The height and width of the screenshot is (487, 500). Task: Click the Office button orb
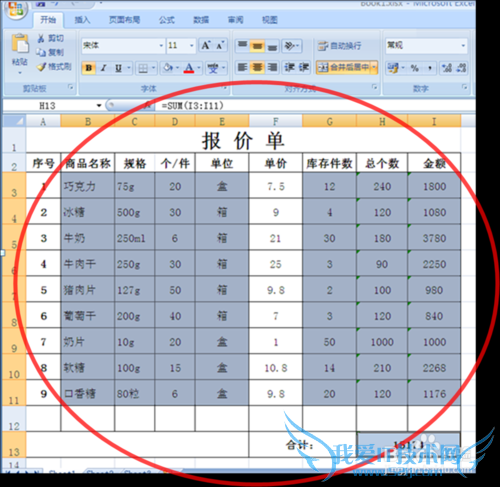point(17,9)
